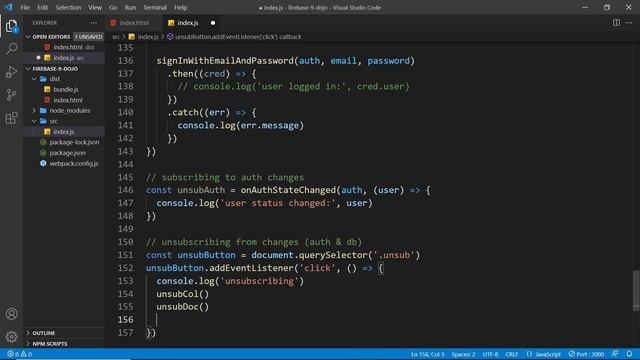Open the Edit menu
The width and height of the screenshot is (640, 360).
pos(42,7)
